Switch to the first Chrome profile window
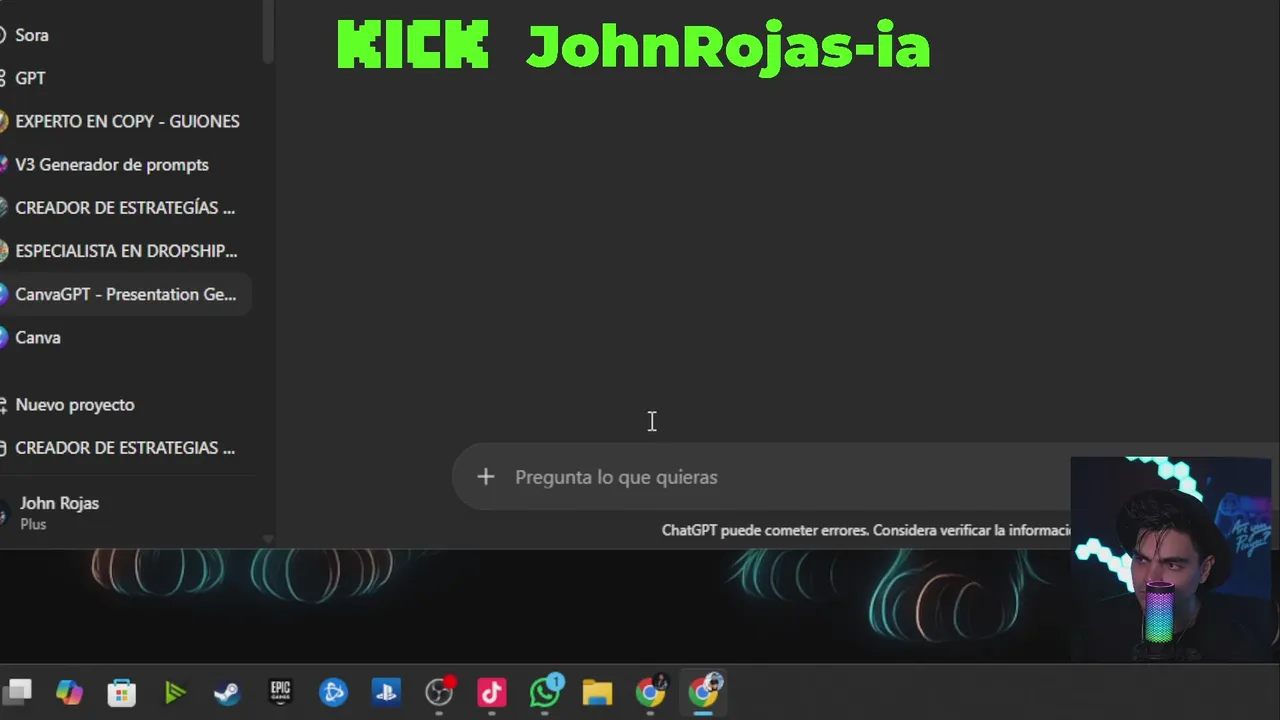The height and width of the screenshot is (720, 1280). [x=650, y=692]
